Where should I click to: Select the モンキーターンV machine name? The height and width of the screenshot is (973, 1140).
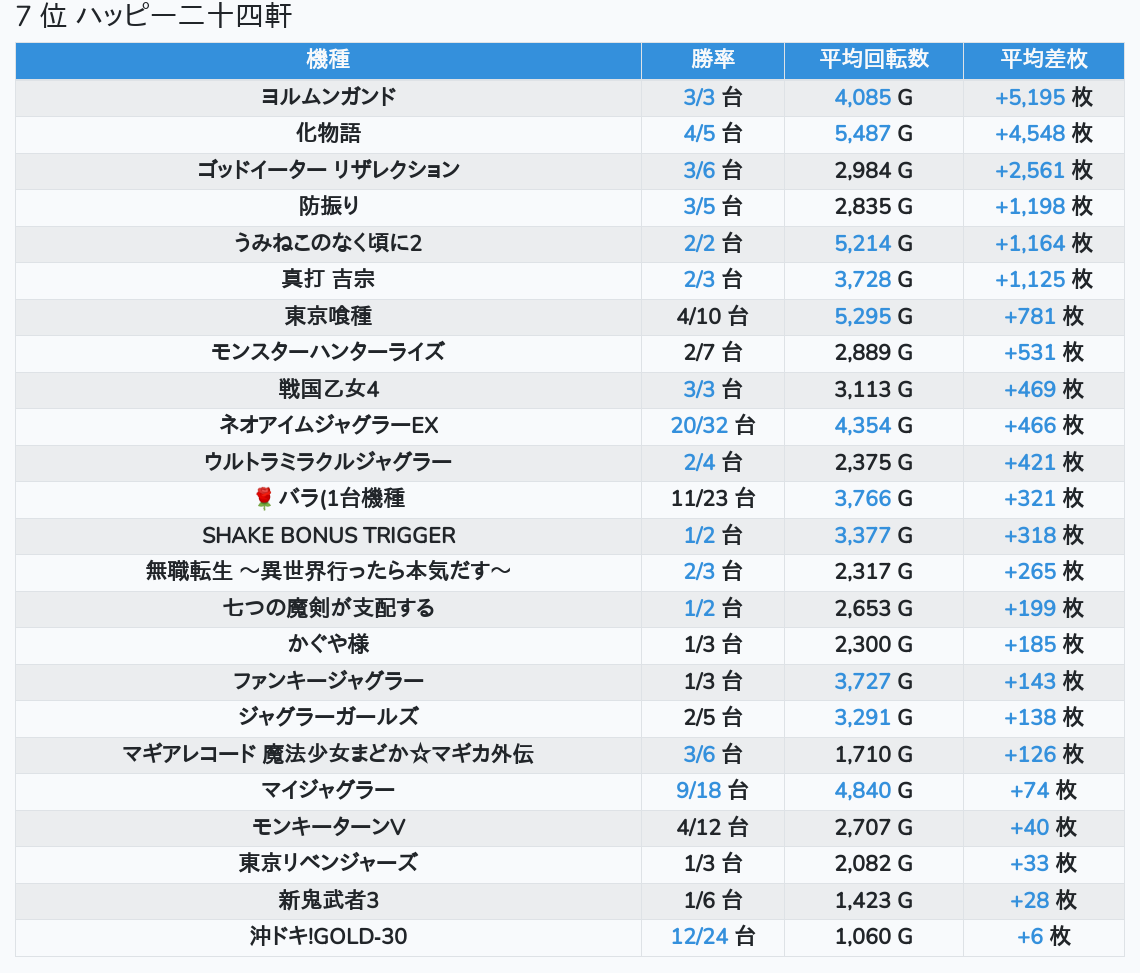[x=328, y=827]
